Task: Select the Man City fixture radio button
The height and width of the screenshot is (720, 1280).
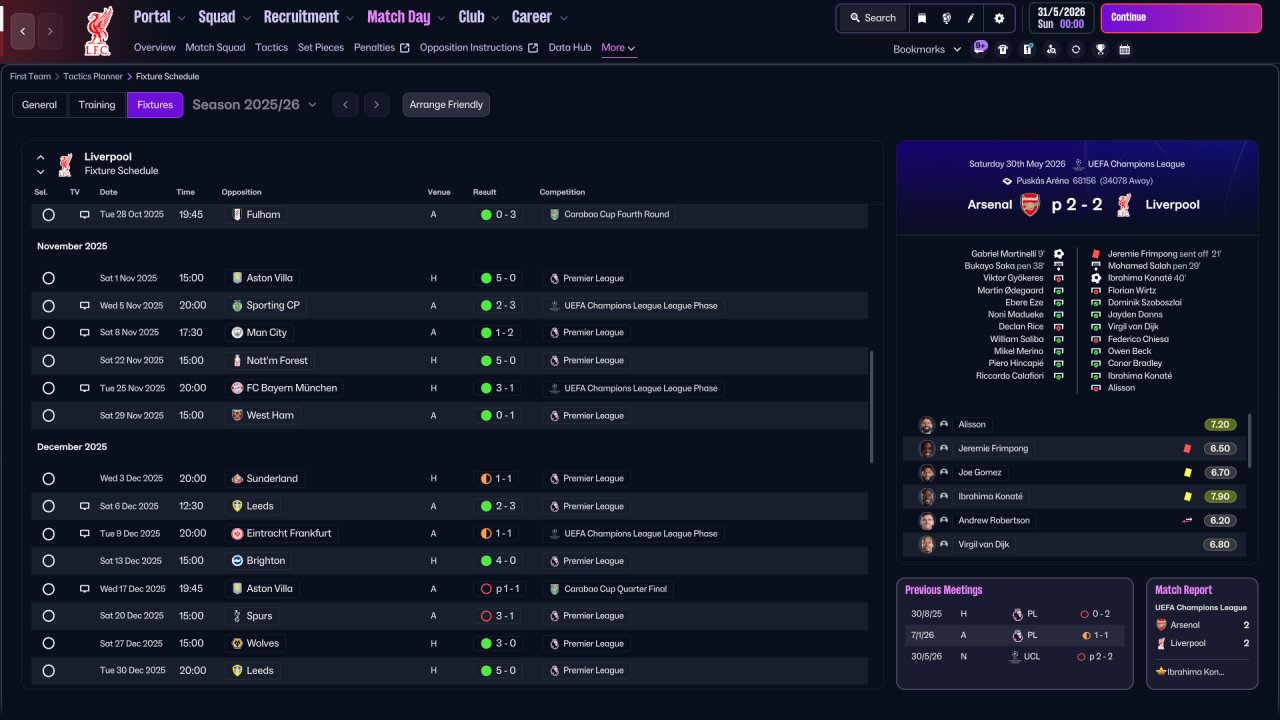Action: tap(48, 333)
